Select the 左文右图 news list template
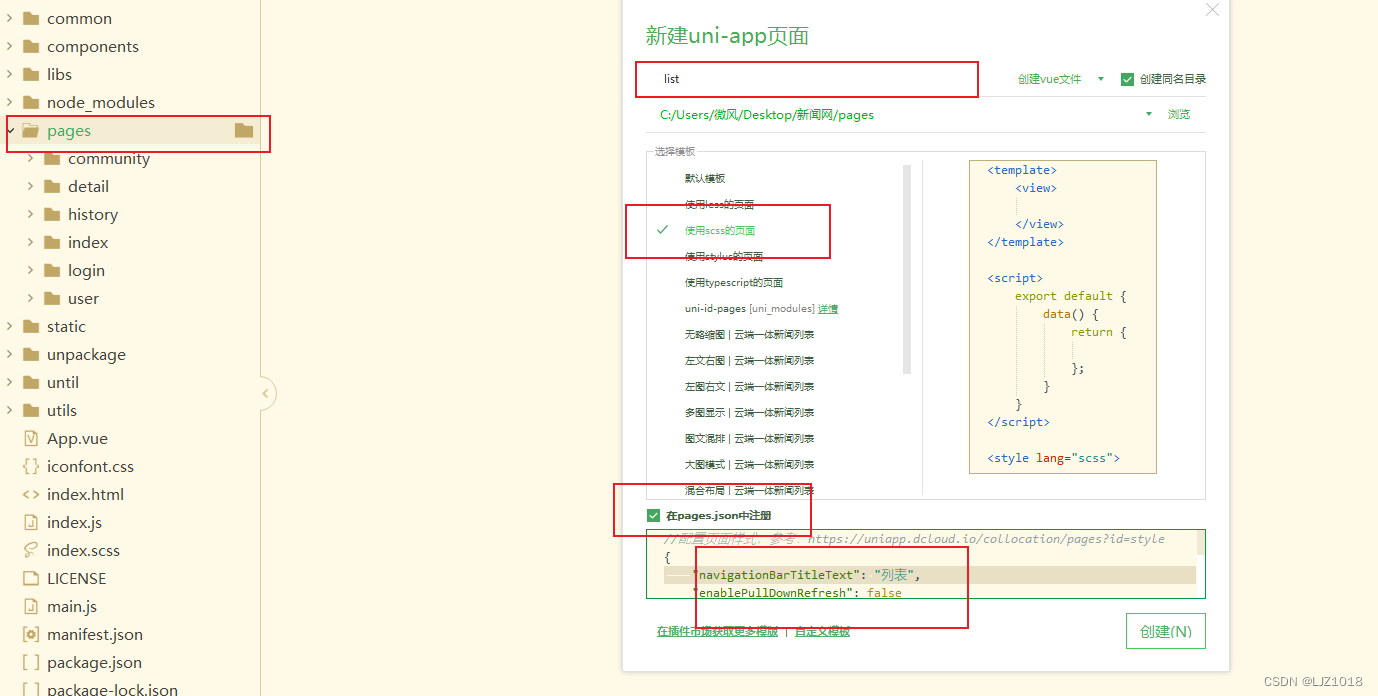Image resolution: width=1378 pixels, height=696 pixels. (749, 360)
